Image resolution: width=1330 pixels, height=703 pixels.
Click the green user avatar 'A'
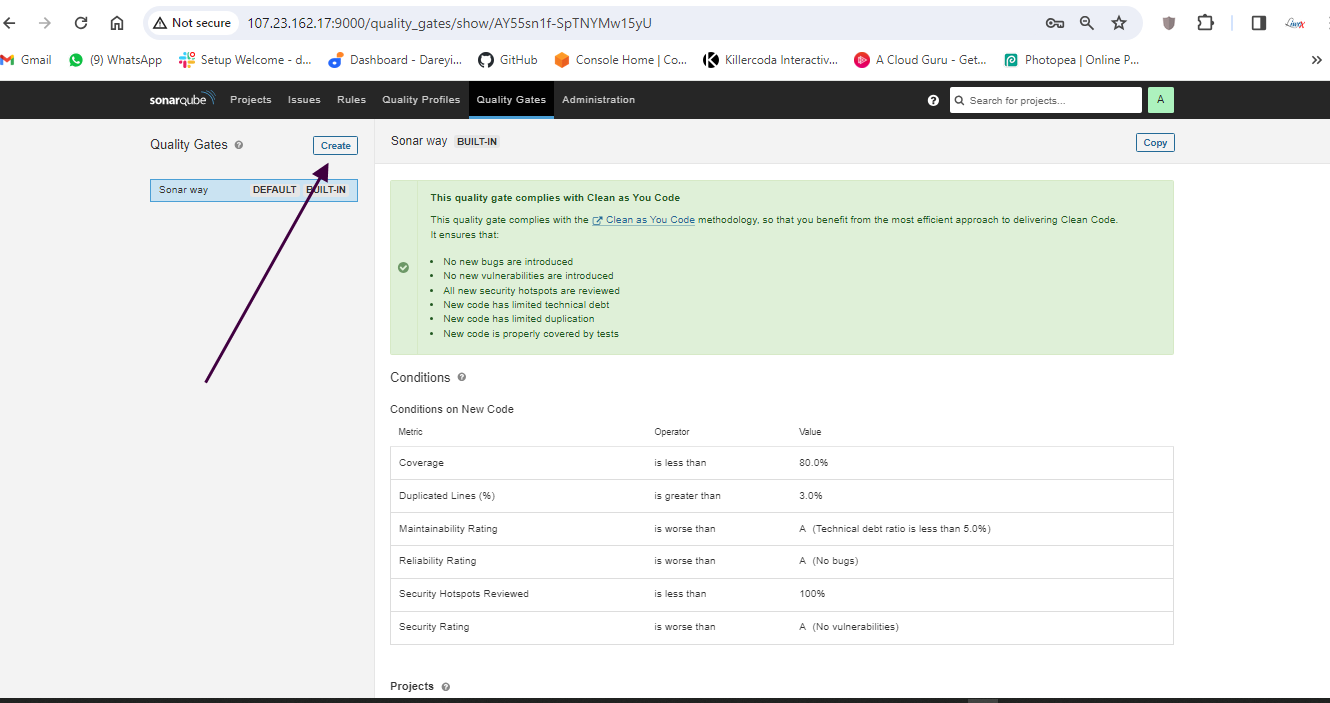point(1160,100)
